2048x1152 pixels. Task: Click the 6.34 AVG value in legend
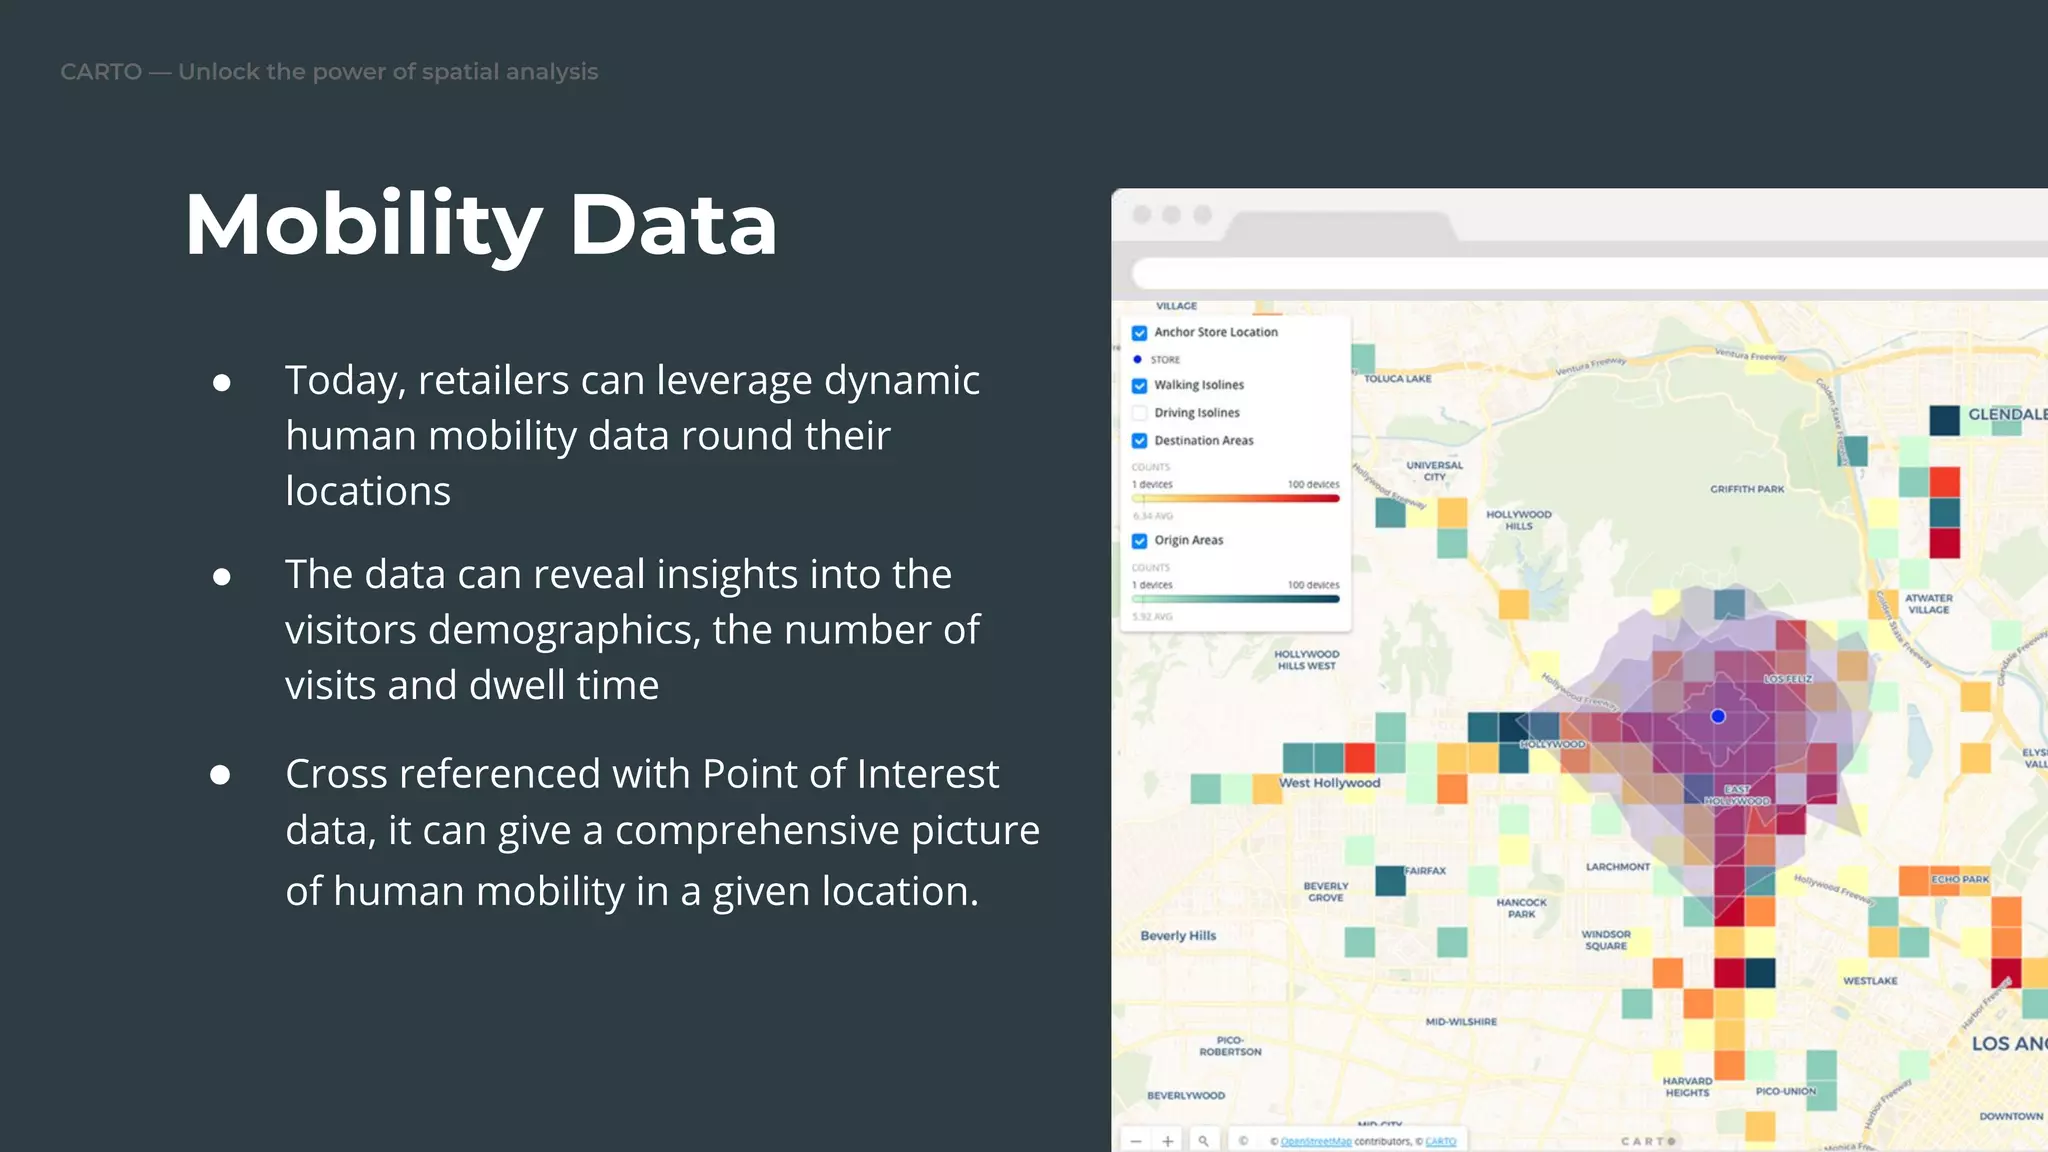tap(1152, 516)
